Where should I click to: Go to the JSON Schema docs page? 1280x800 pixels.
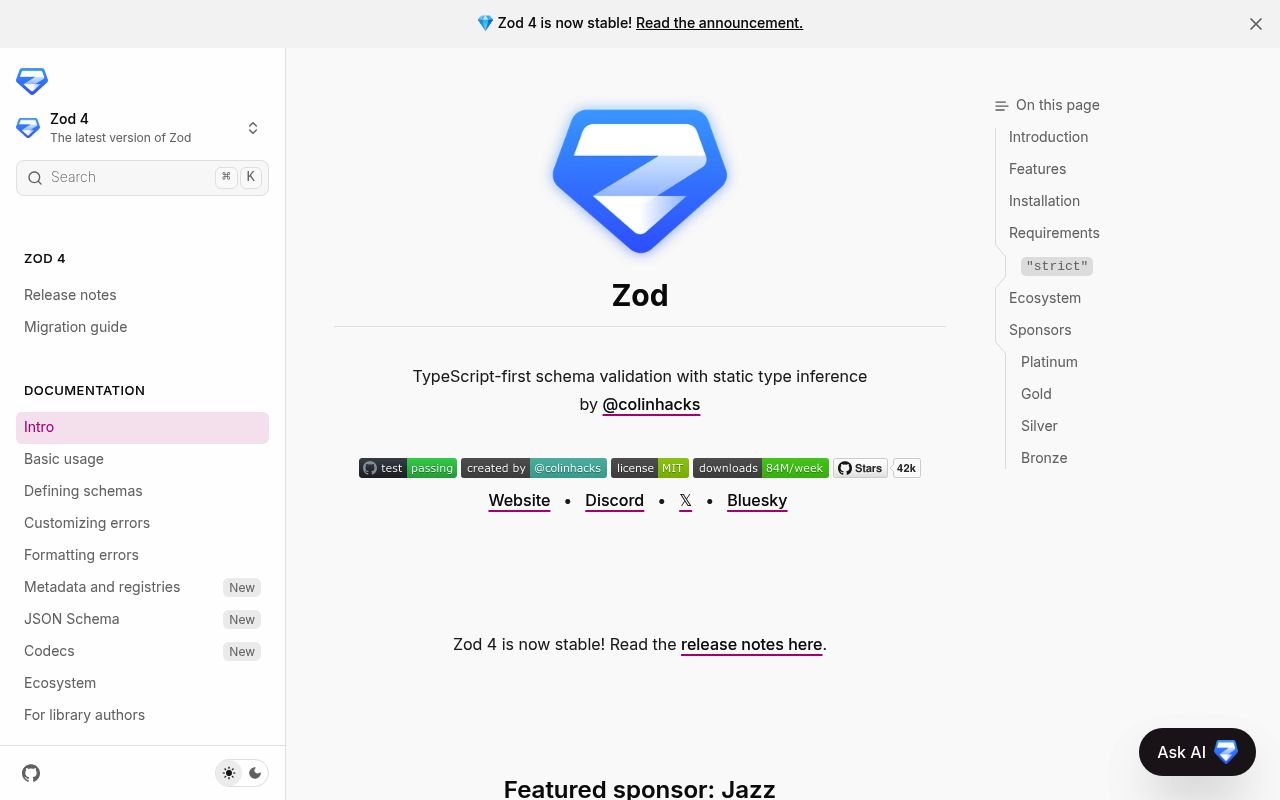click(72, 619)
